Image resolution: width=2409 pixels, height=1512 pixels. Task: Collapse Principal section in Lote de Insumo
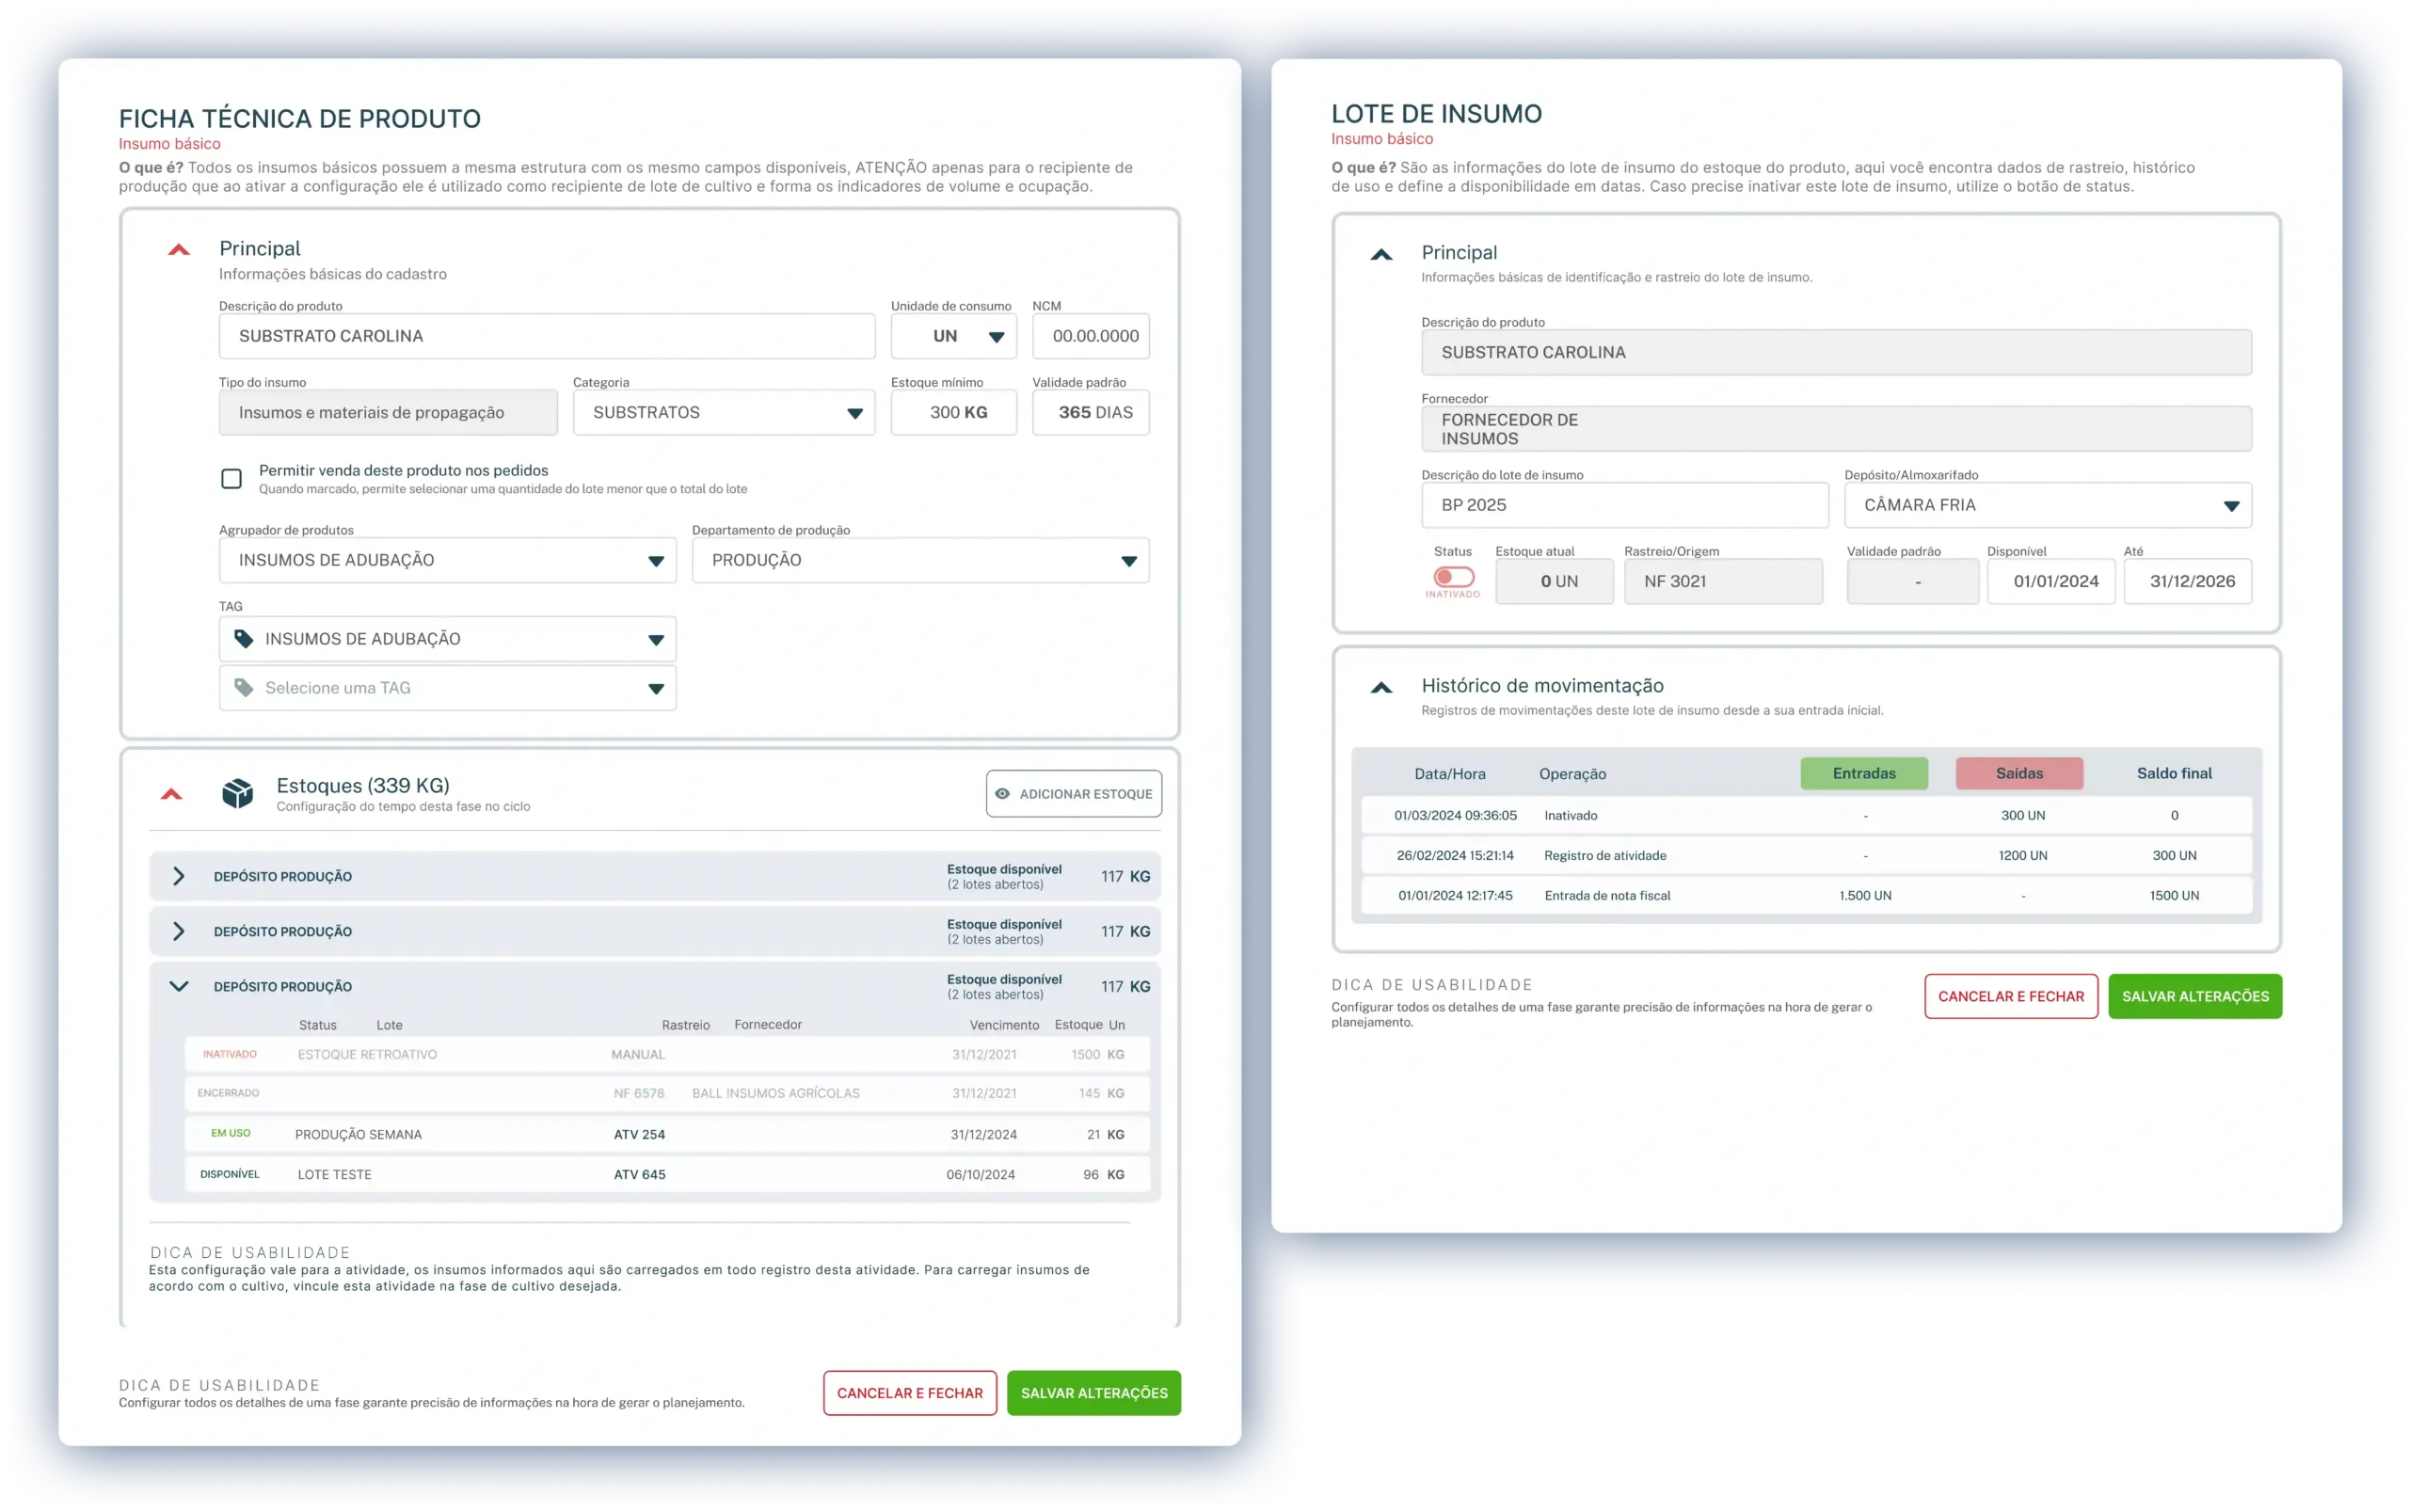tap(1381, 255)
